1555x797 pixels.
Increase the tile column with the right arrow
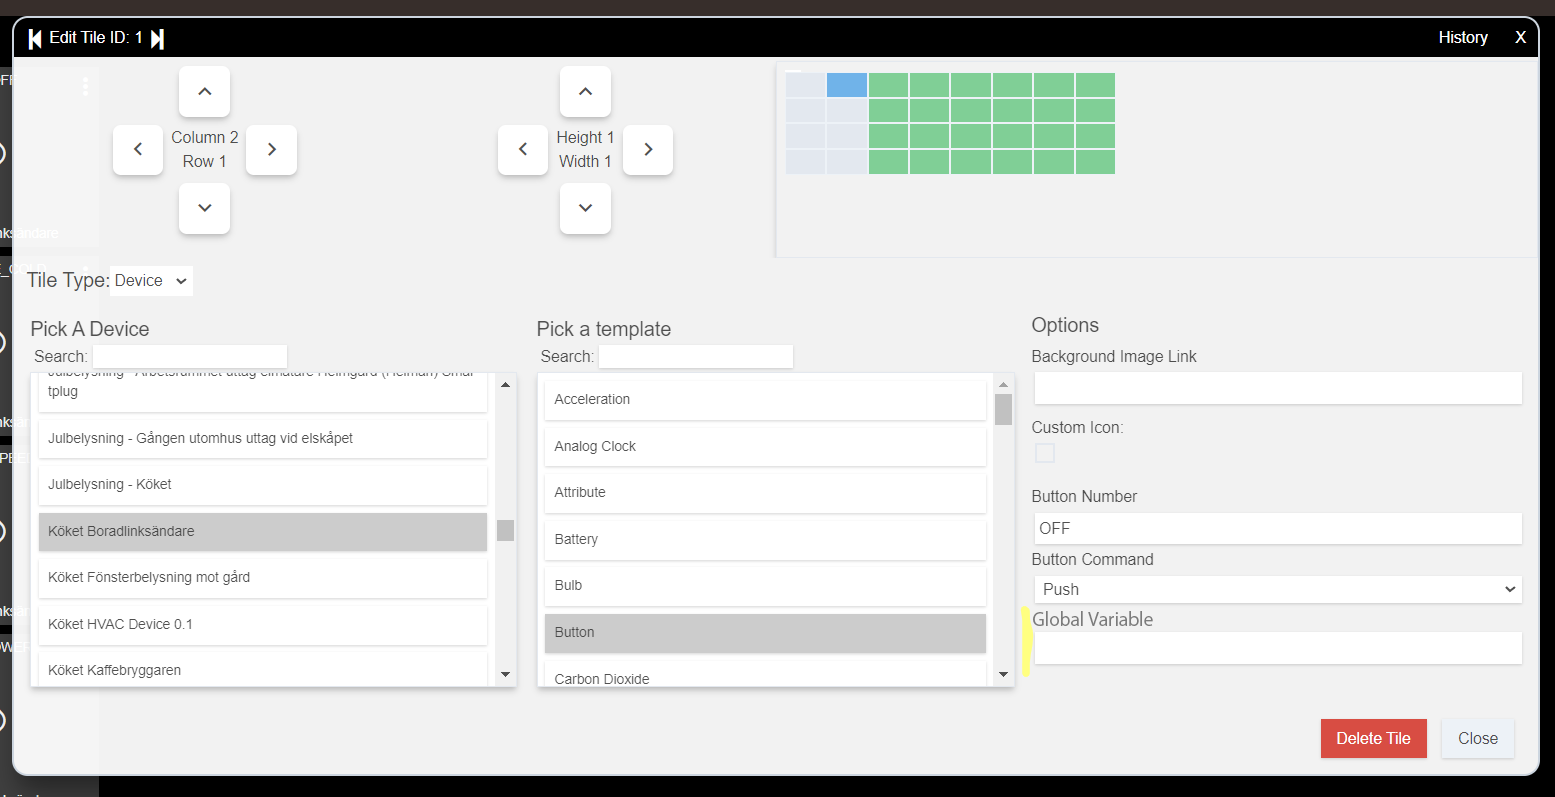click(x=270, y=149)
